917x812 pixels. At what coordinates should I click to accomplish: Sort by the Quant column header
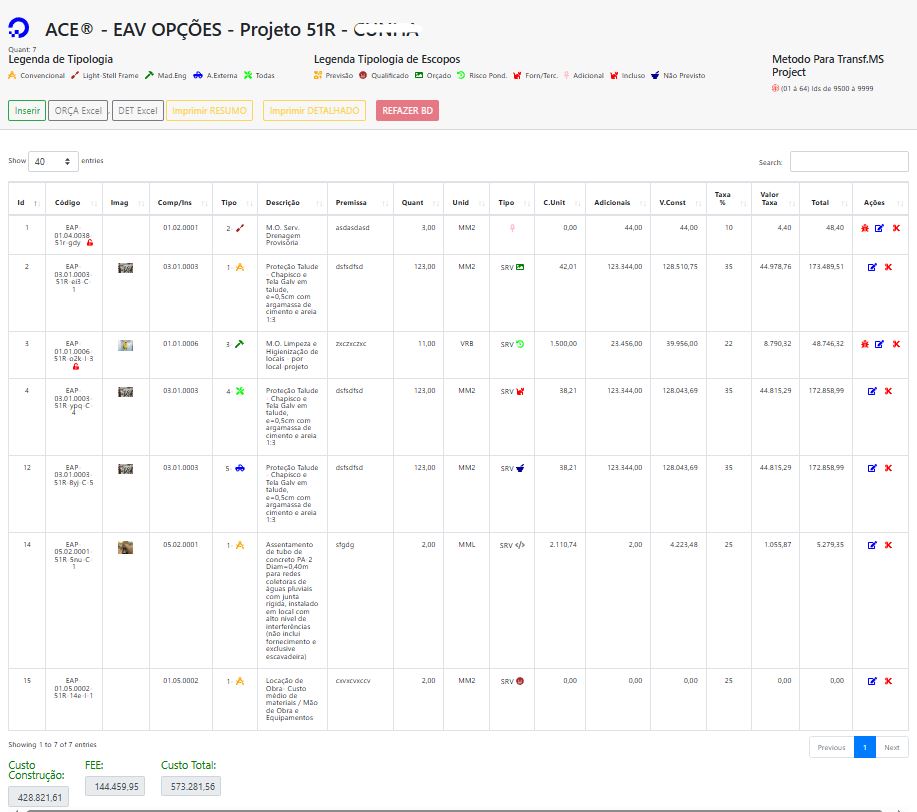point(413,203)
